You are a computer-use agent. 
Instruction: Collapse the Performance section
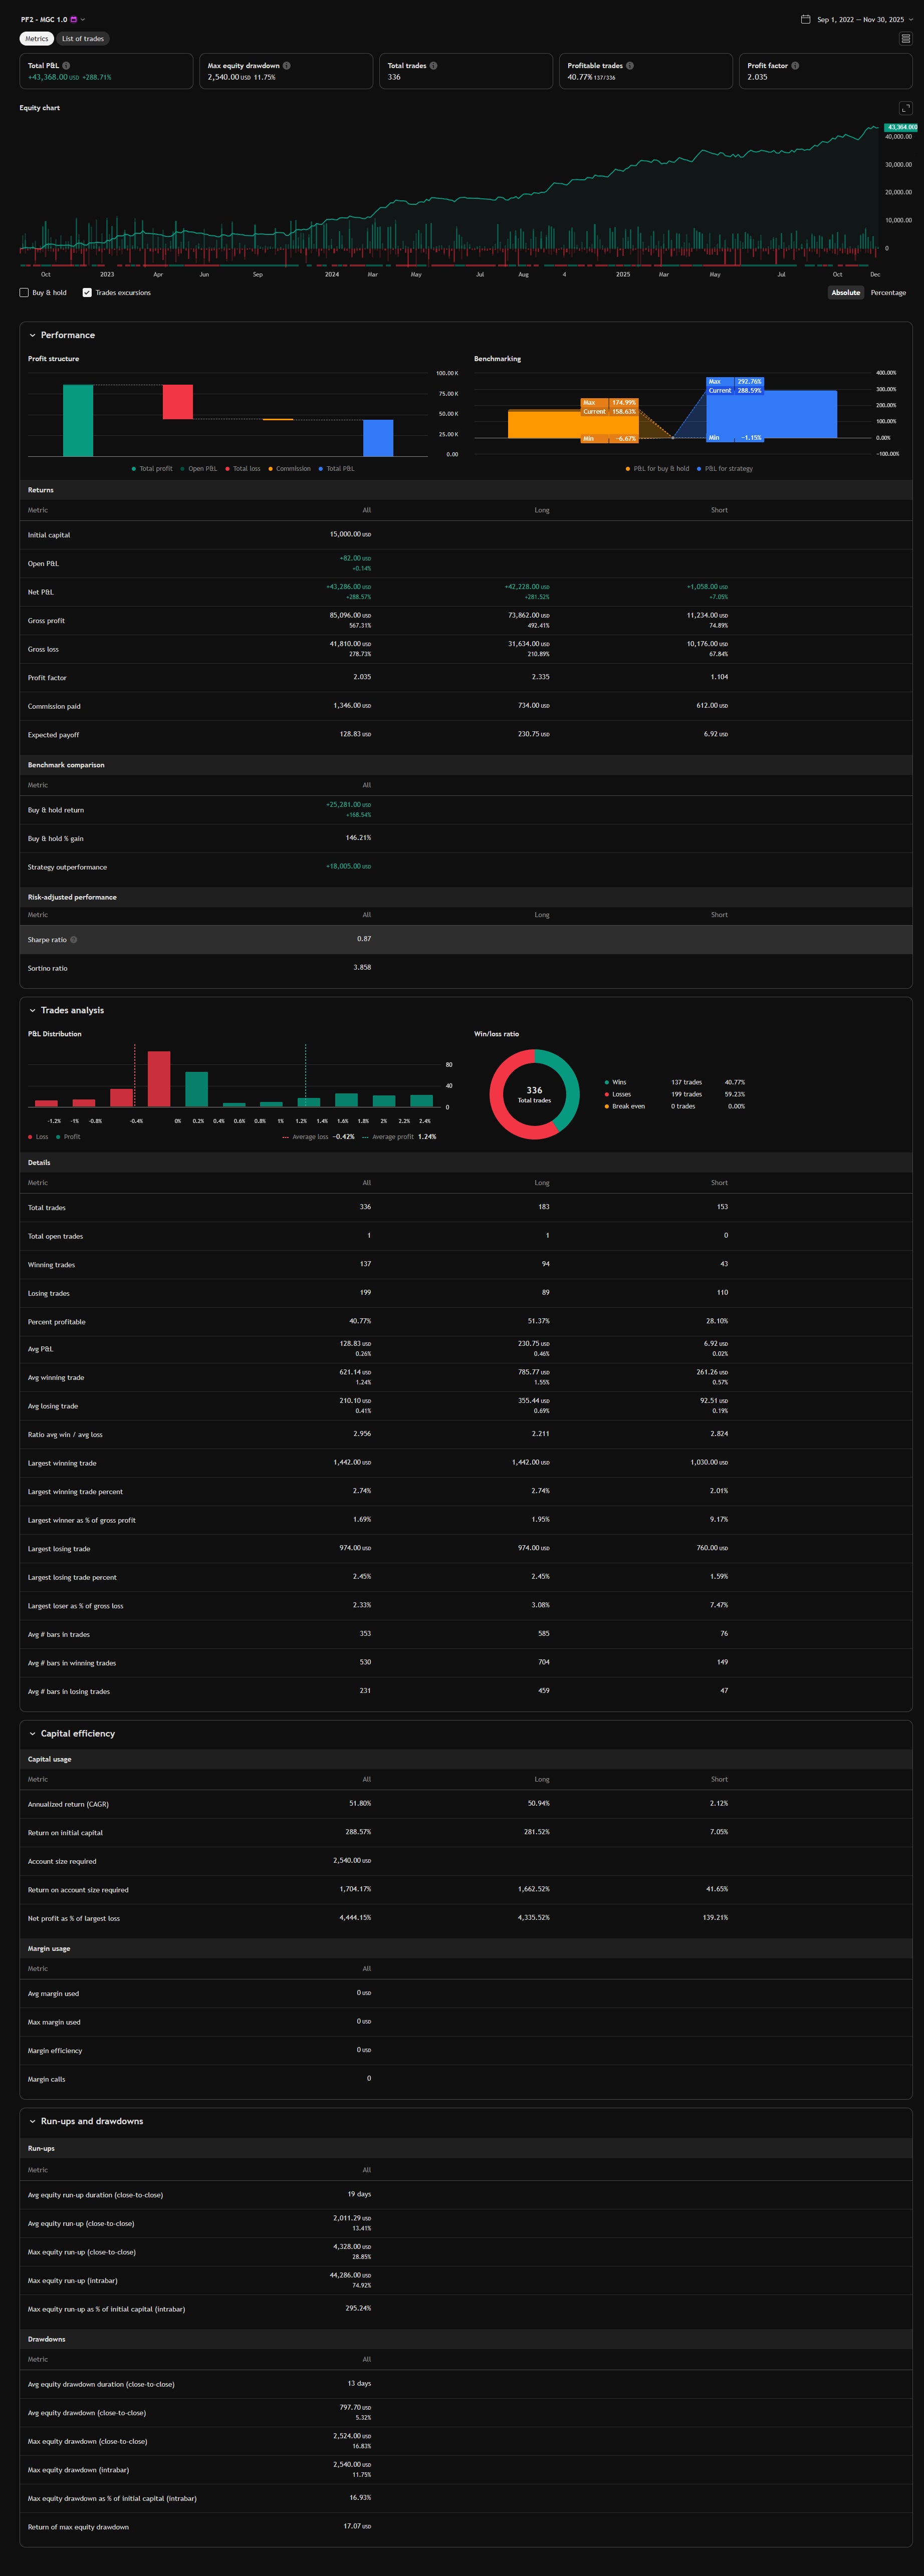click(x=32, y=336)
